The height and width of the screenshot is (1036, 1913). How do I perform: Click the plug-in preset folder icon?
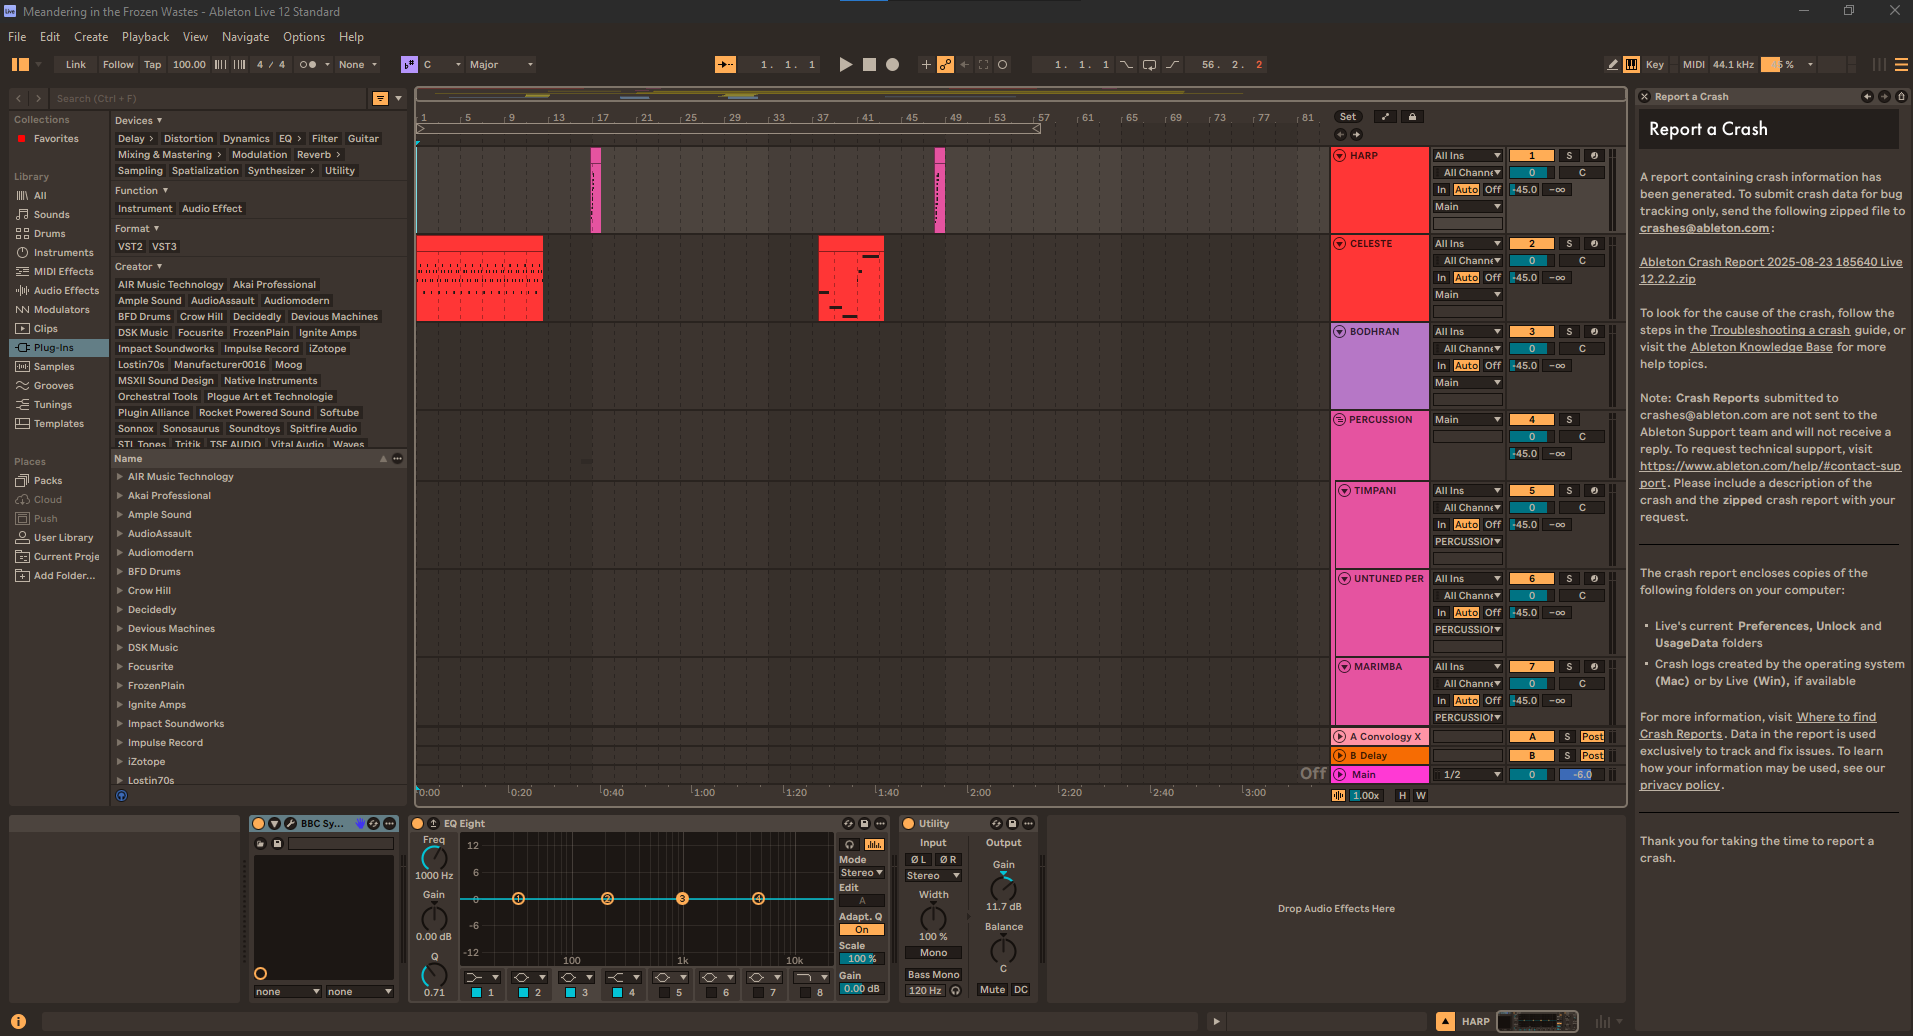261,843
